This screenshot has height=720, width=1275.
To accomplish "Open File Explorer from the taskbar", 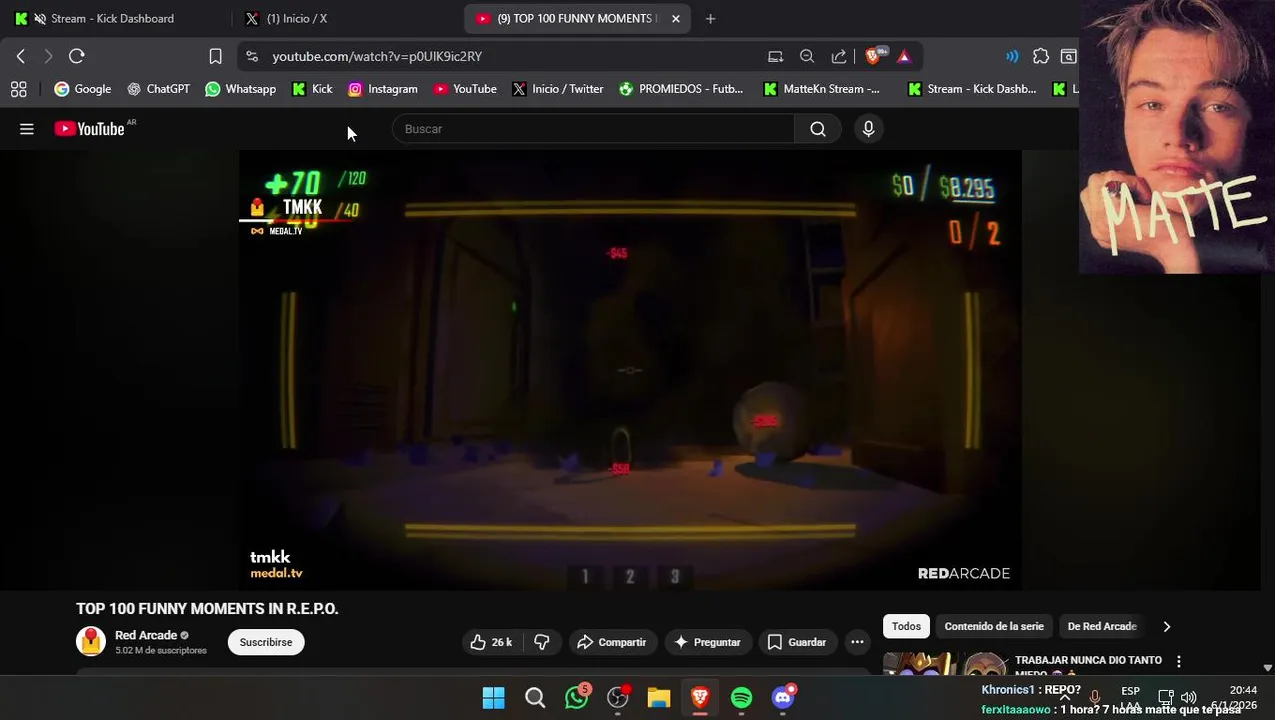I will [659, 698].
